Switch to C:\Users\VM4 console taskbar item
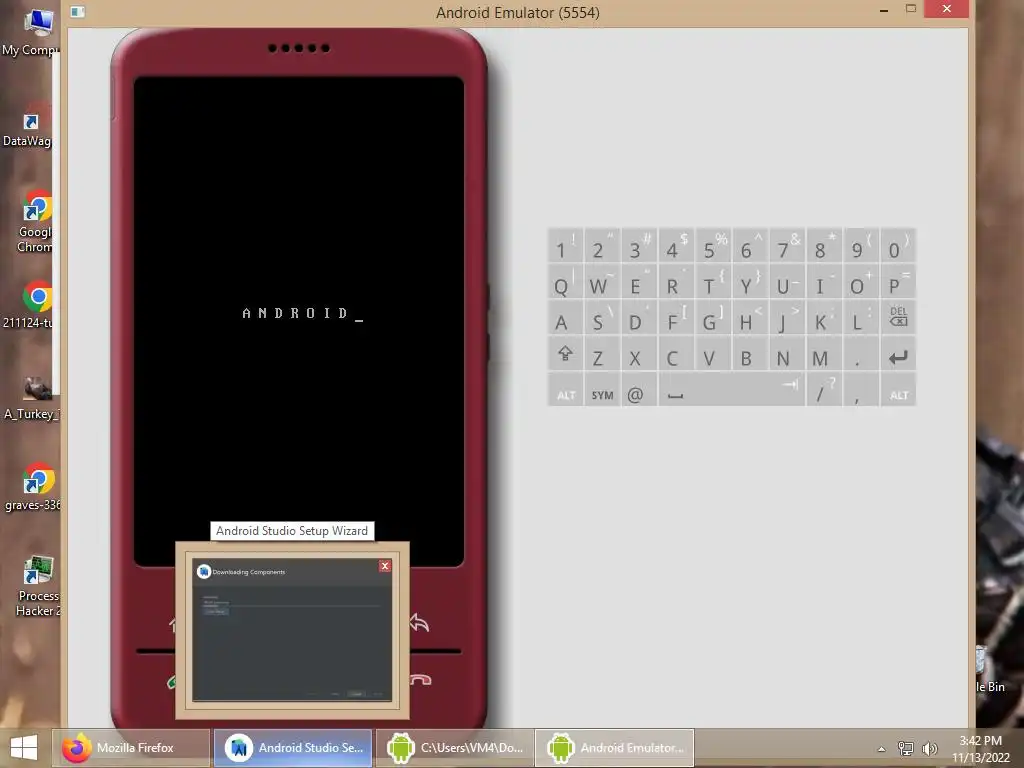This screenshot has width=1024, height=768. click(455, 748)
